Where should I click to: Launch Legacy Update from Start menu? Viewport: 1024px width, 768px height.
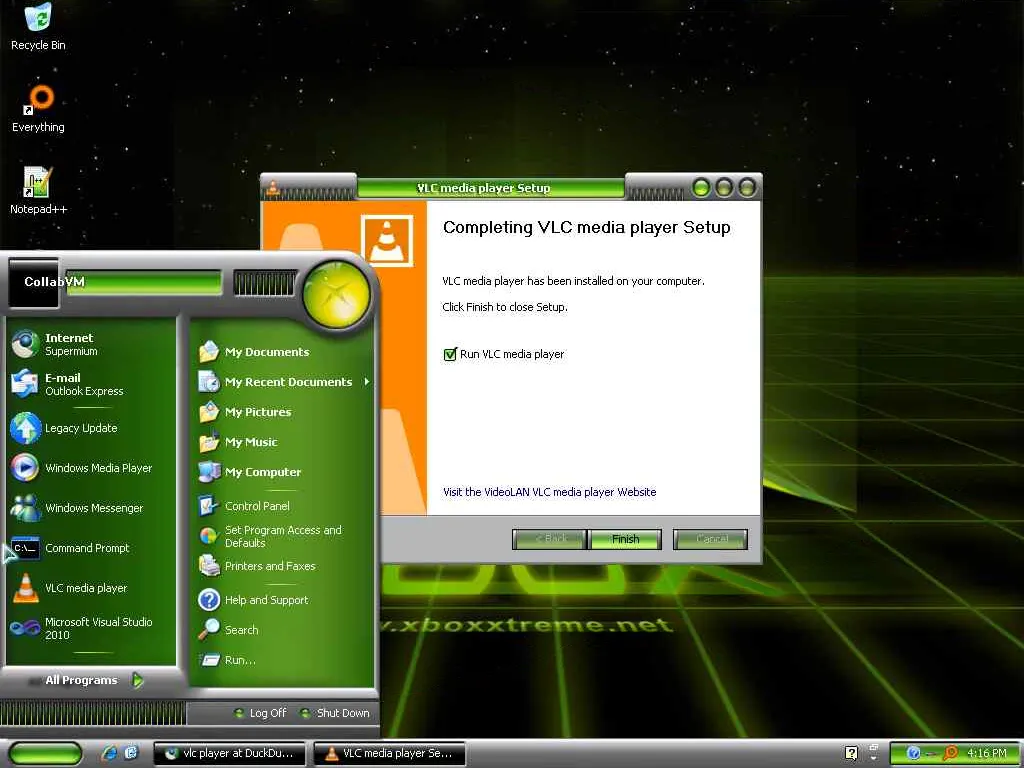(x=64, y=428)
